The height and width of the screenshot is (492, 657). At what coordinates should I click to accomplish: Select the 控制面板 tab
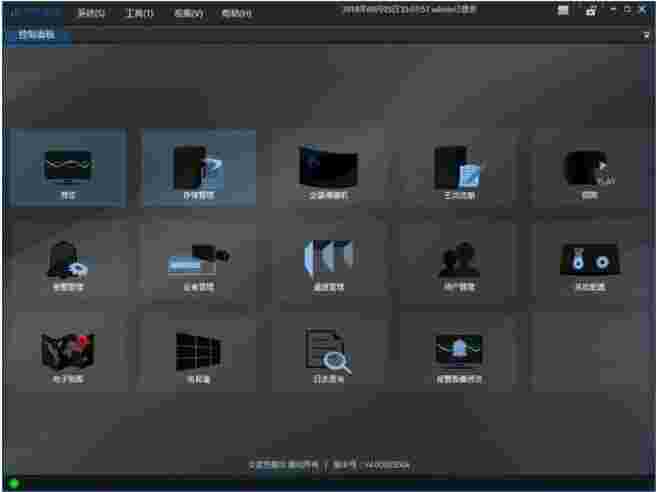pos(36,35)
